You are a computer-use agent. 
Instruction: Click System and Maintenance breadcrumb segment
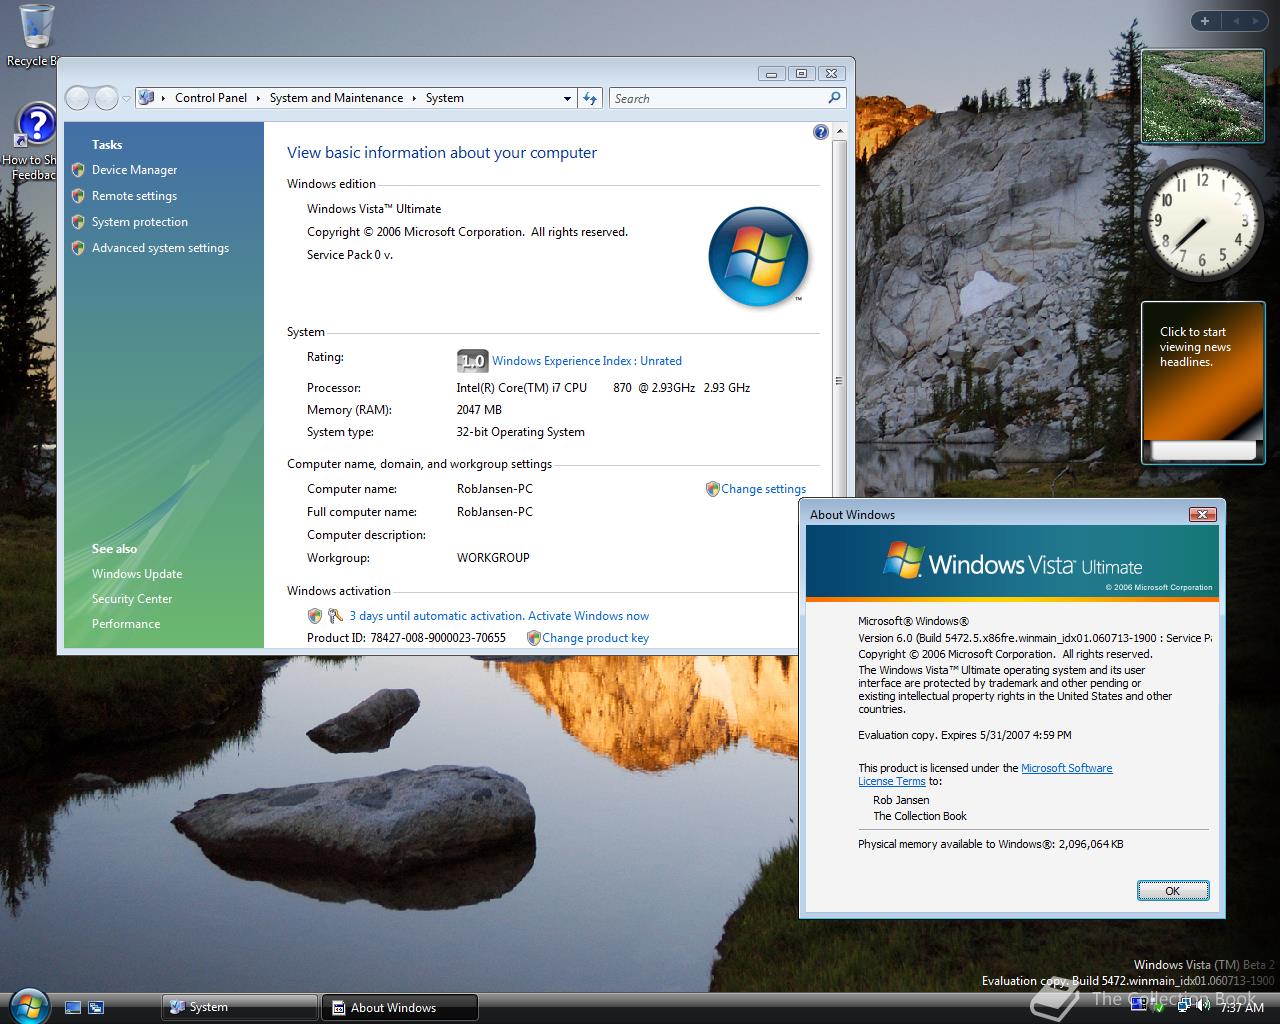(x=336, y=98)
